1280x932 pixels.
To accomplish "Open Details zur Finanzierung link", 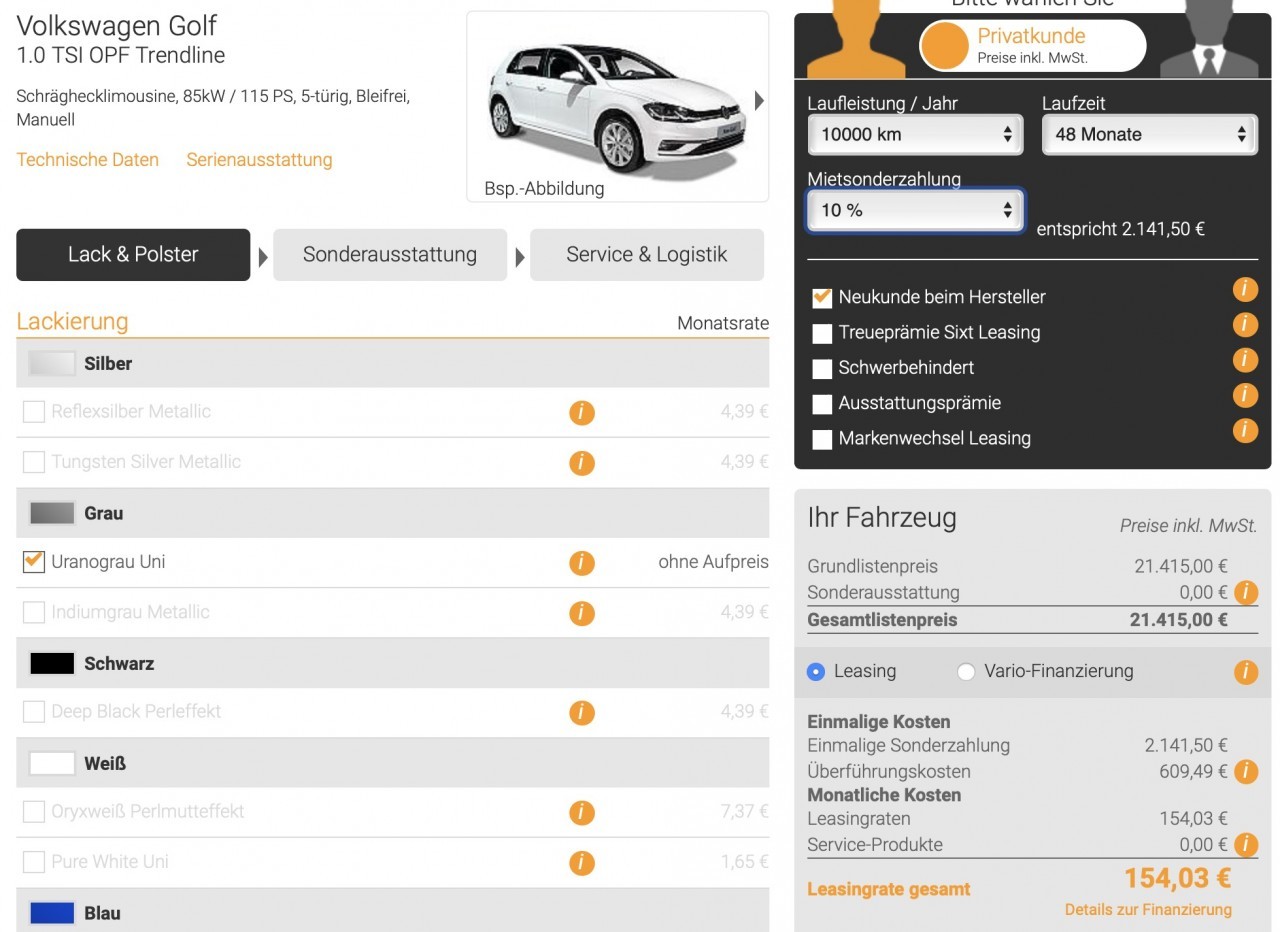I will pyautogui.click(x=1148, y=910).
